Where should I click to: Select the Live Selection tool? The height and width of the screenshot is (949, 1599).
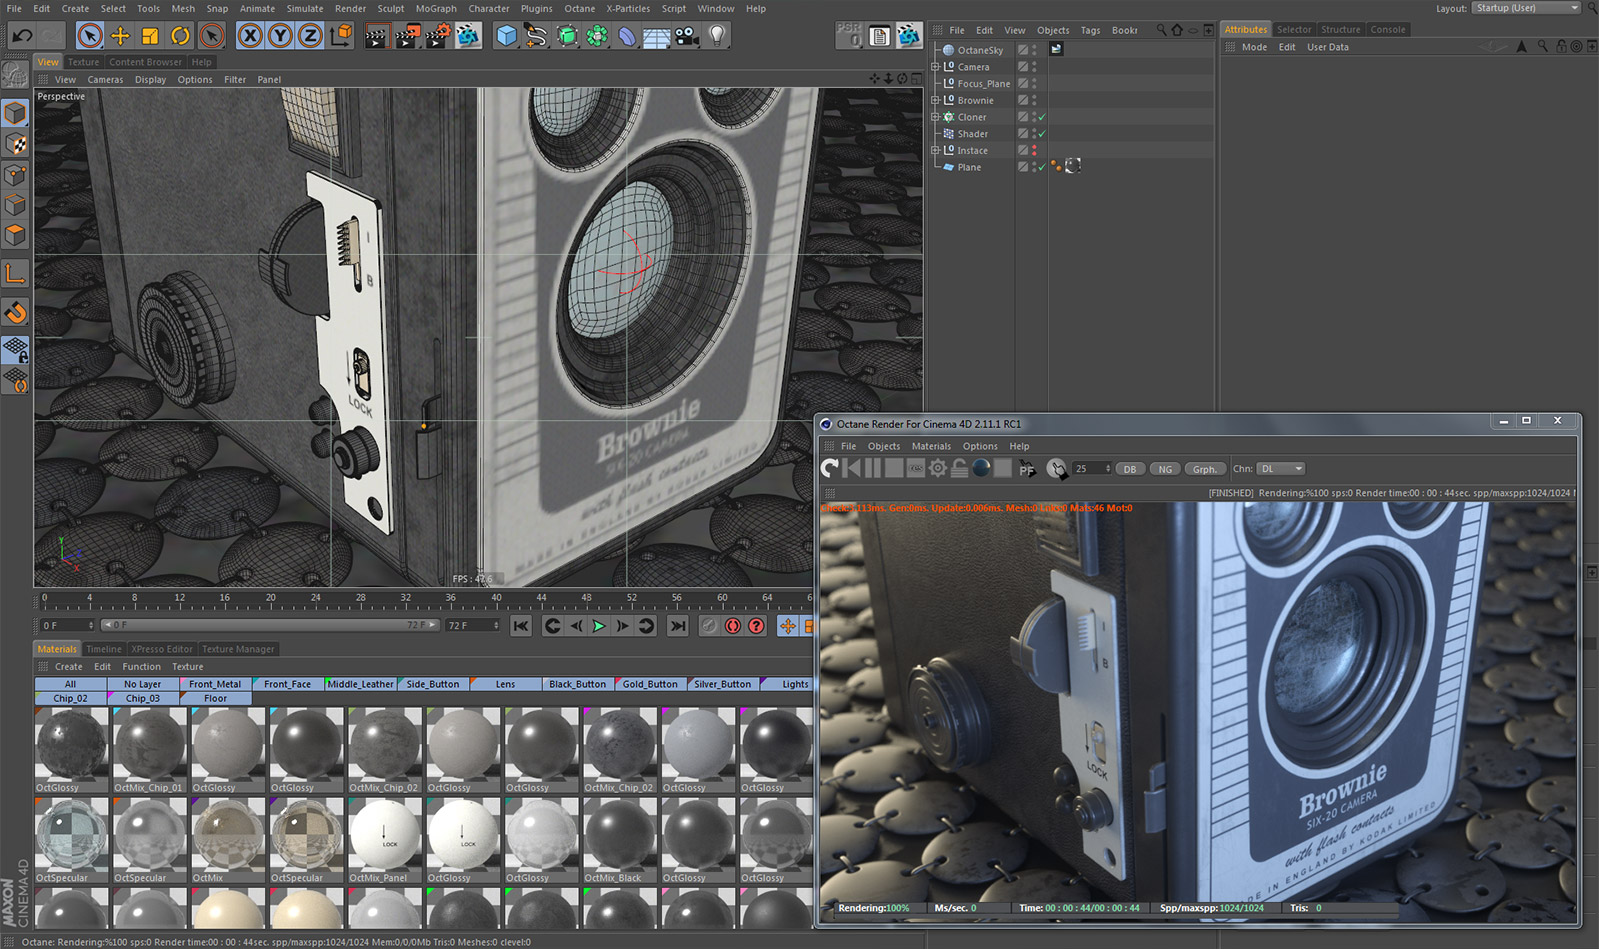89,36
